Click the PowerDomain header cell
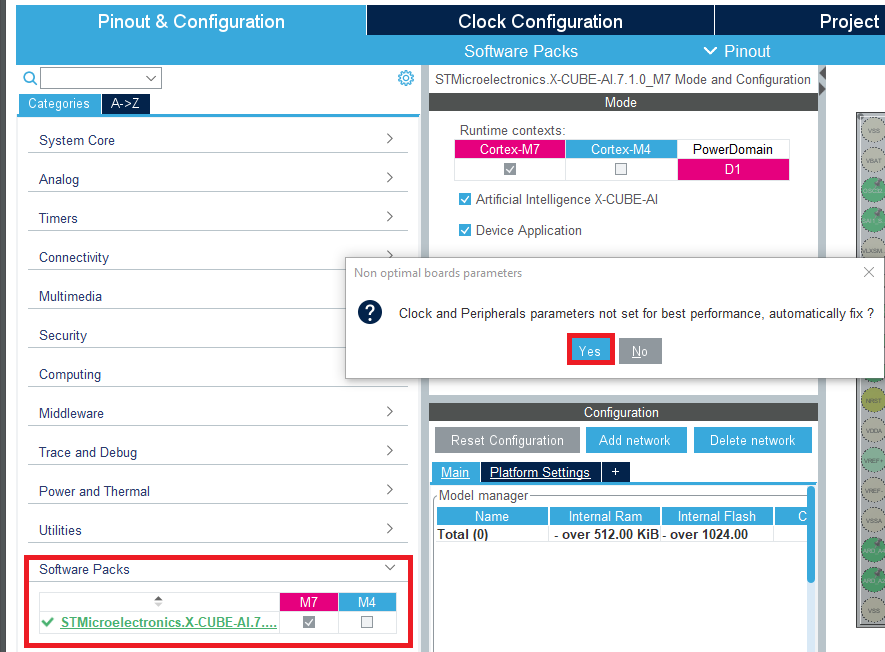885x652 pixels. tap(733, 149)
